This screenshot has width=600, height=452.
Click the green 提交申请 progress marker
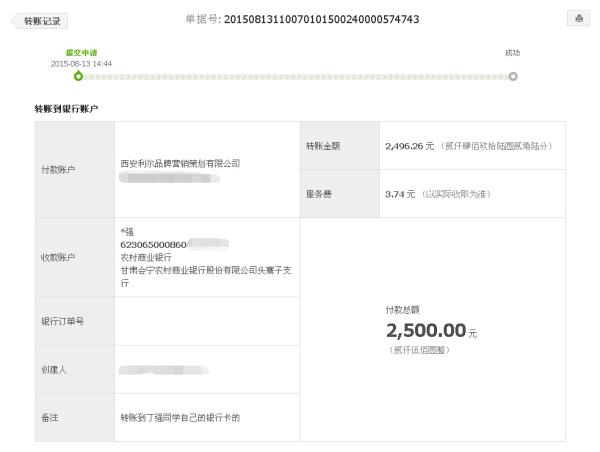(x=78, y=76)
